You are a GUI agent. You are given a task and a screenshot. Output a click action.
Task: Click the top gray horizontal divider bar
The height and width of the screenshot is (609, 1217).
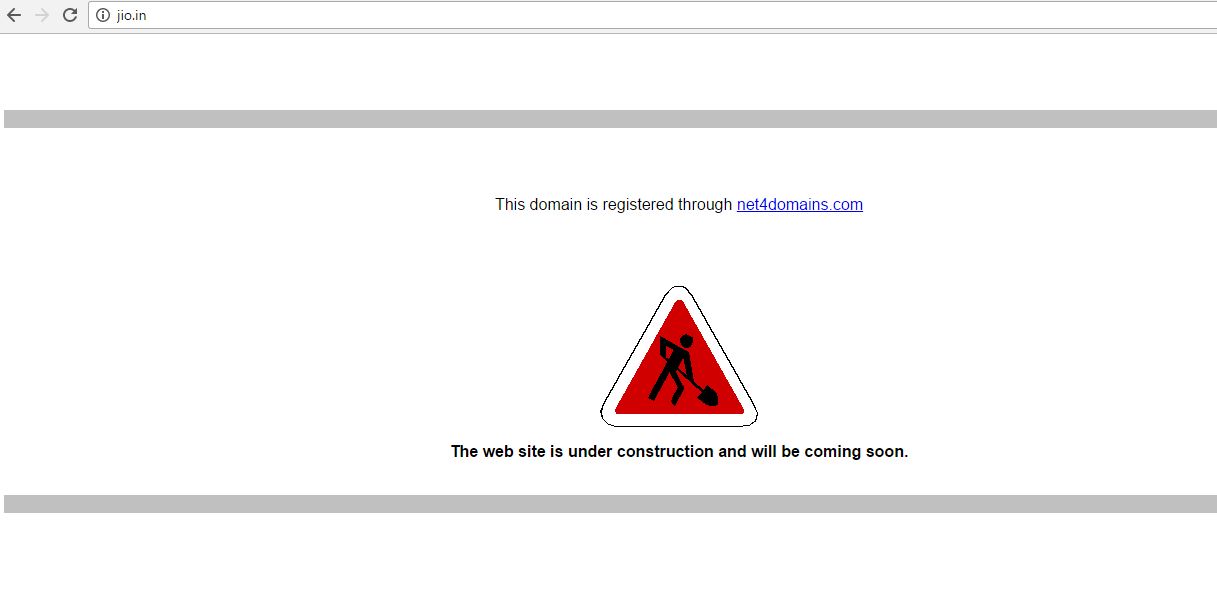click(610, 119)
